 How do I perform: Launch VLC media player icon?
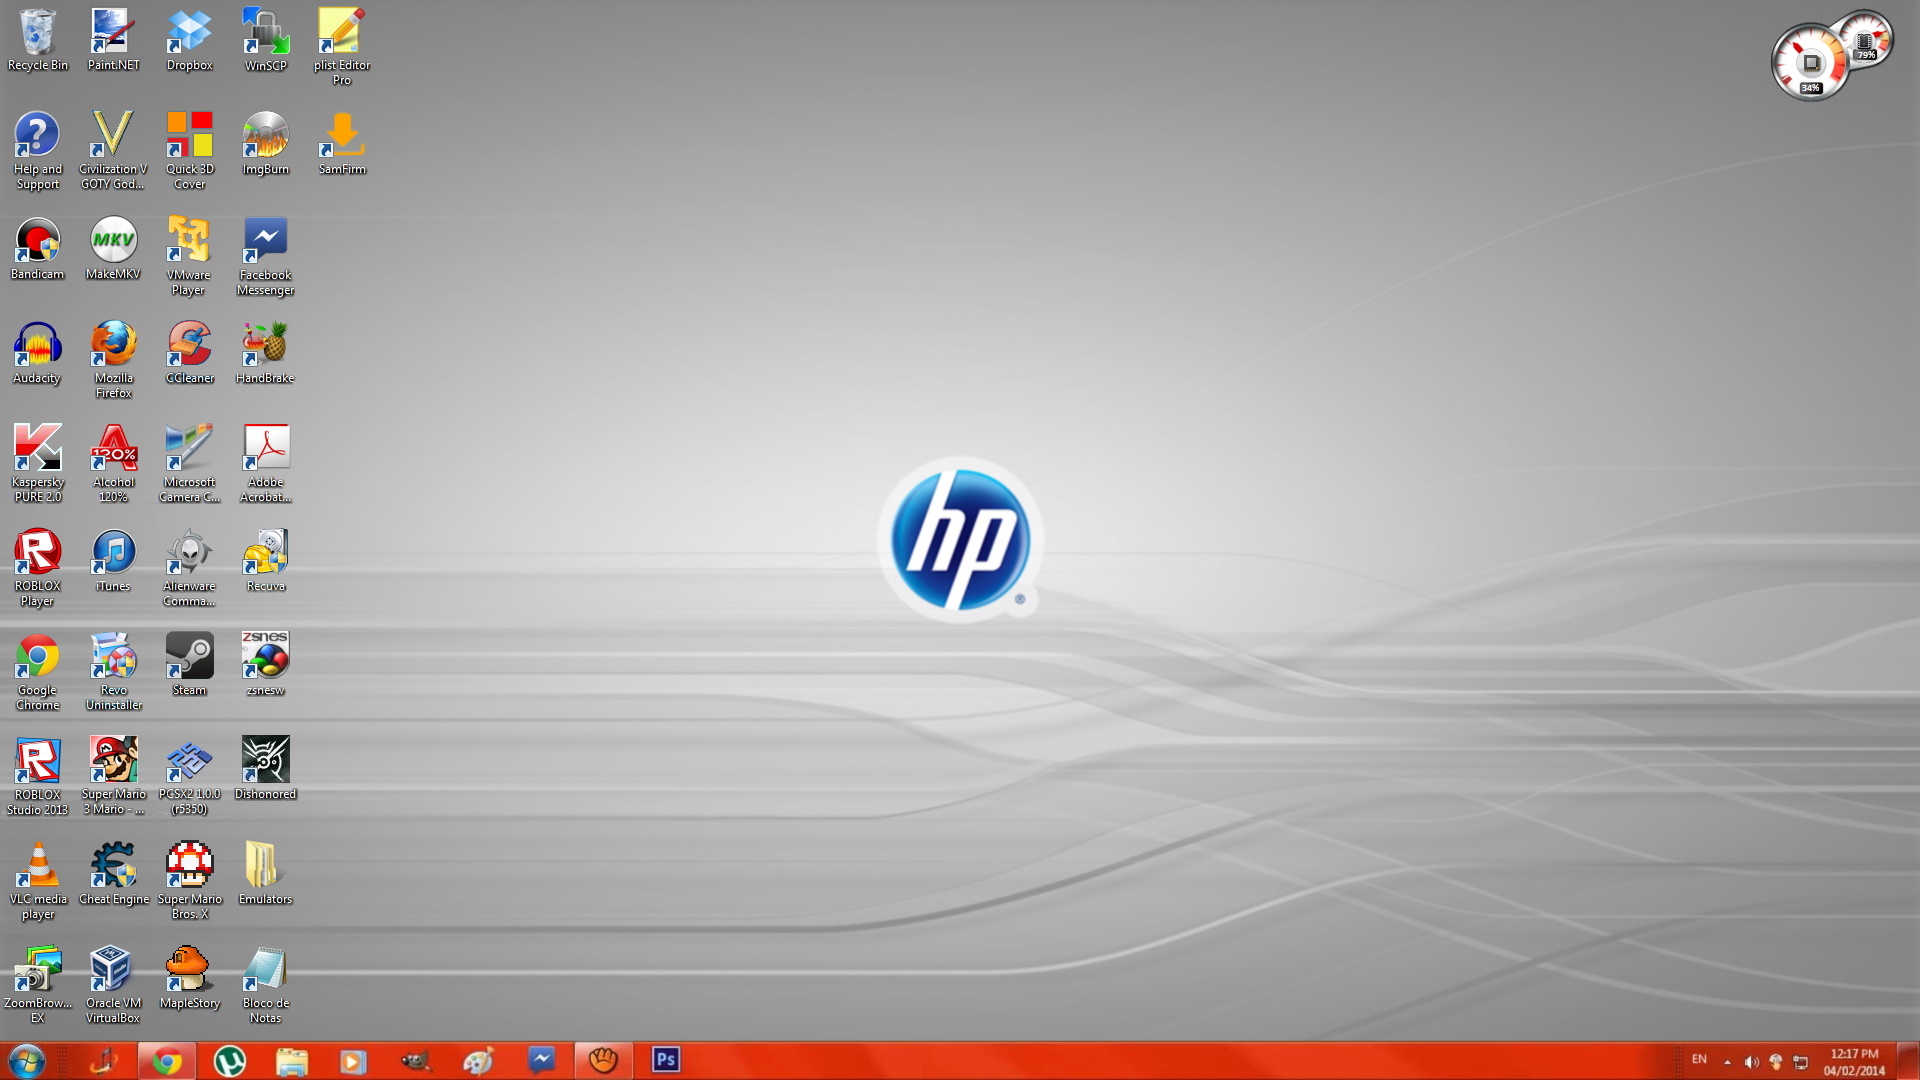click(x=37, y=881)
